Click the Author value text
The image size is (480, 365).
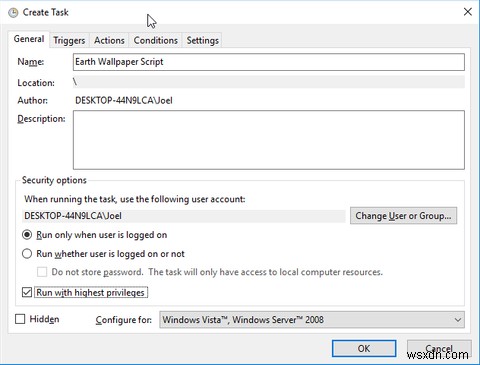[x=124, y=100]
